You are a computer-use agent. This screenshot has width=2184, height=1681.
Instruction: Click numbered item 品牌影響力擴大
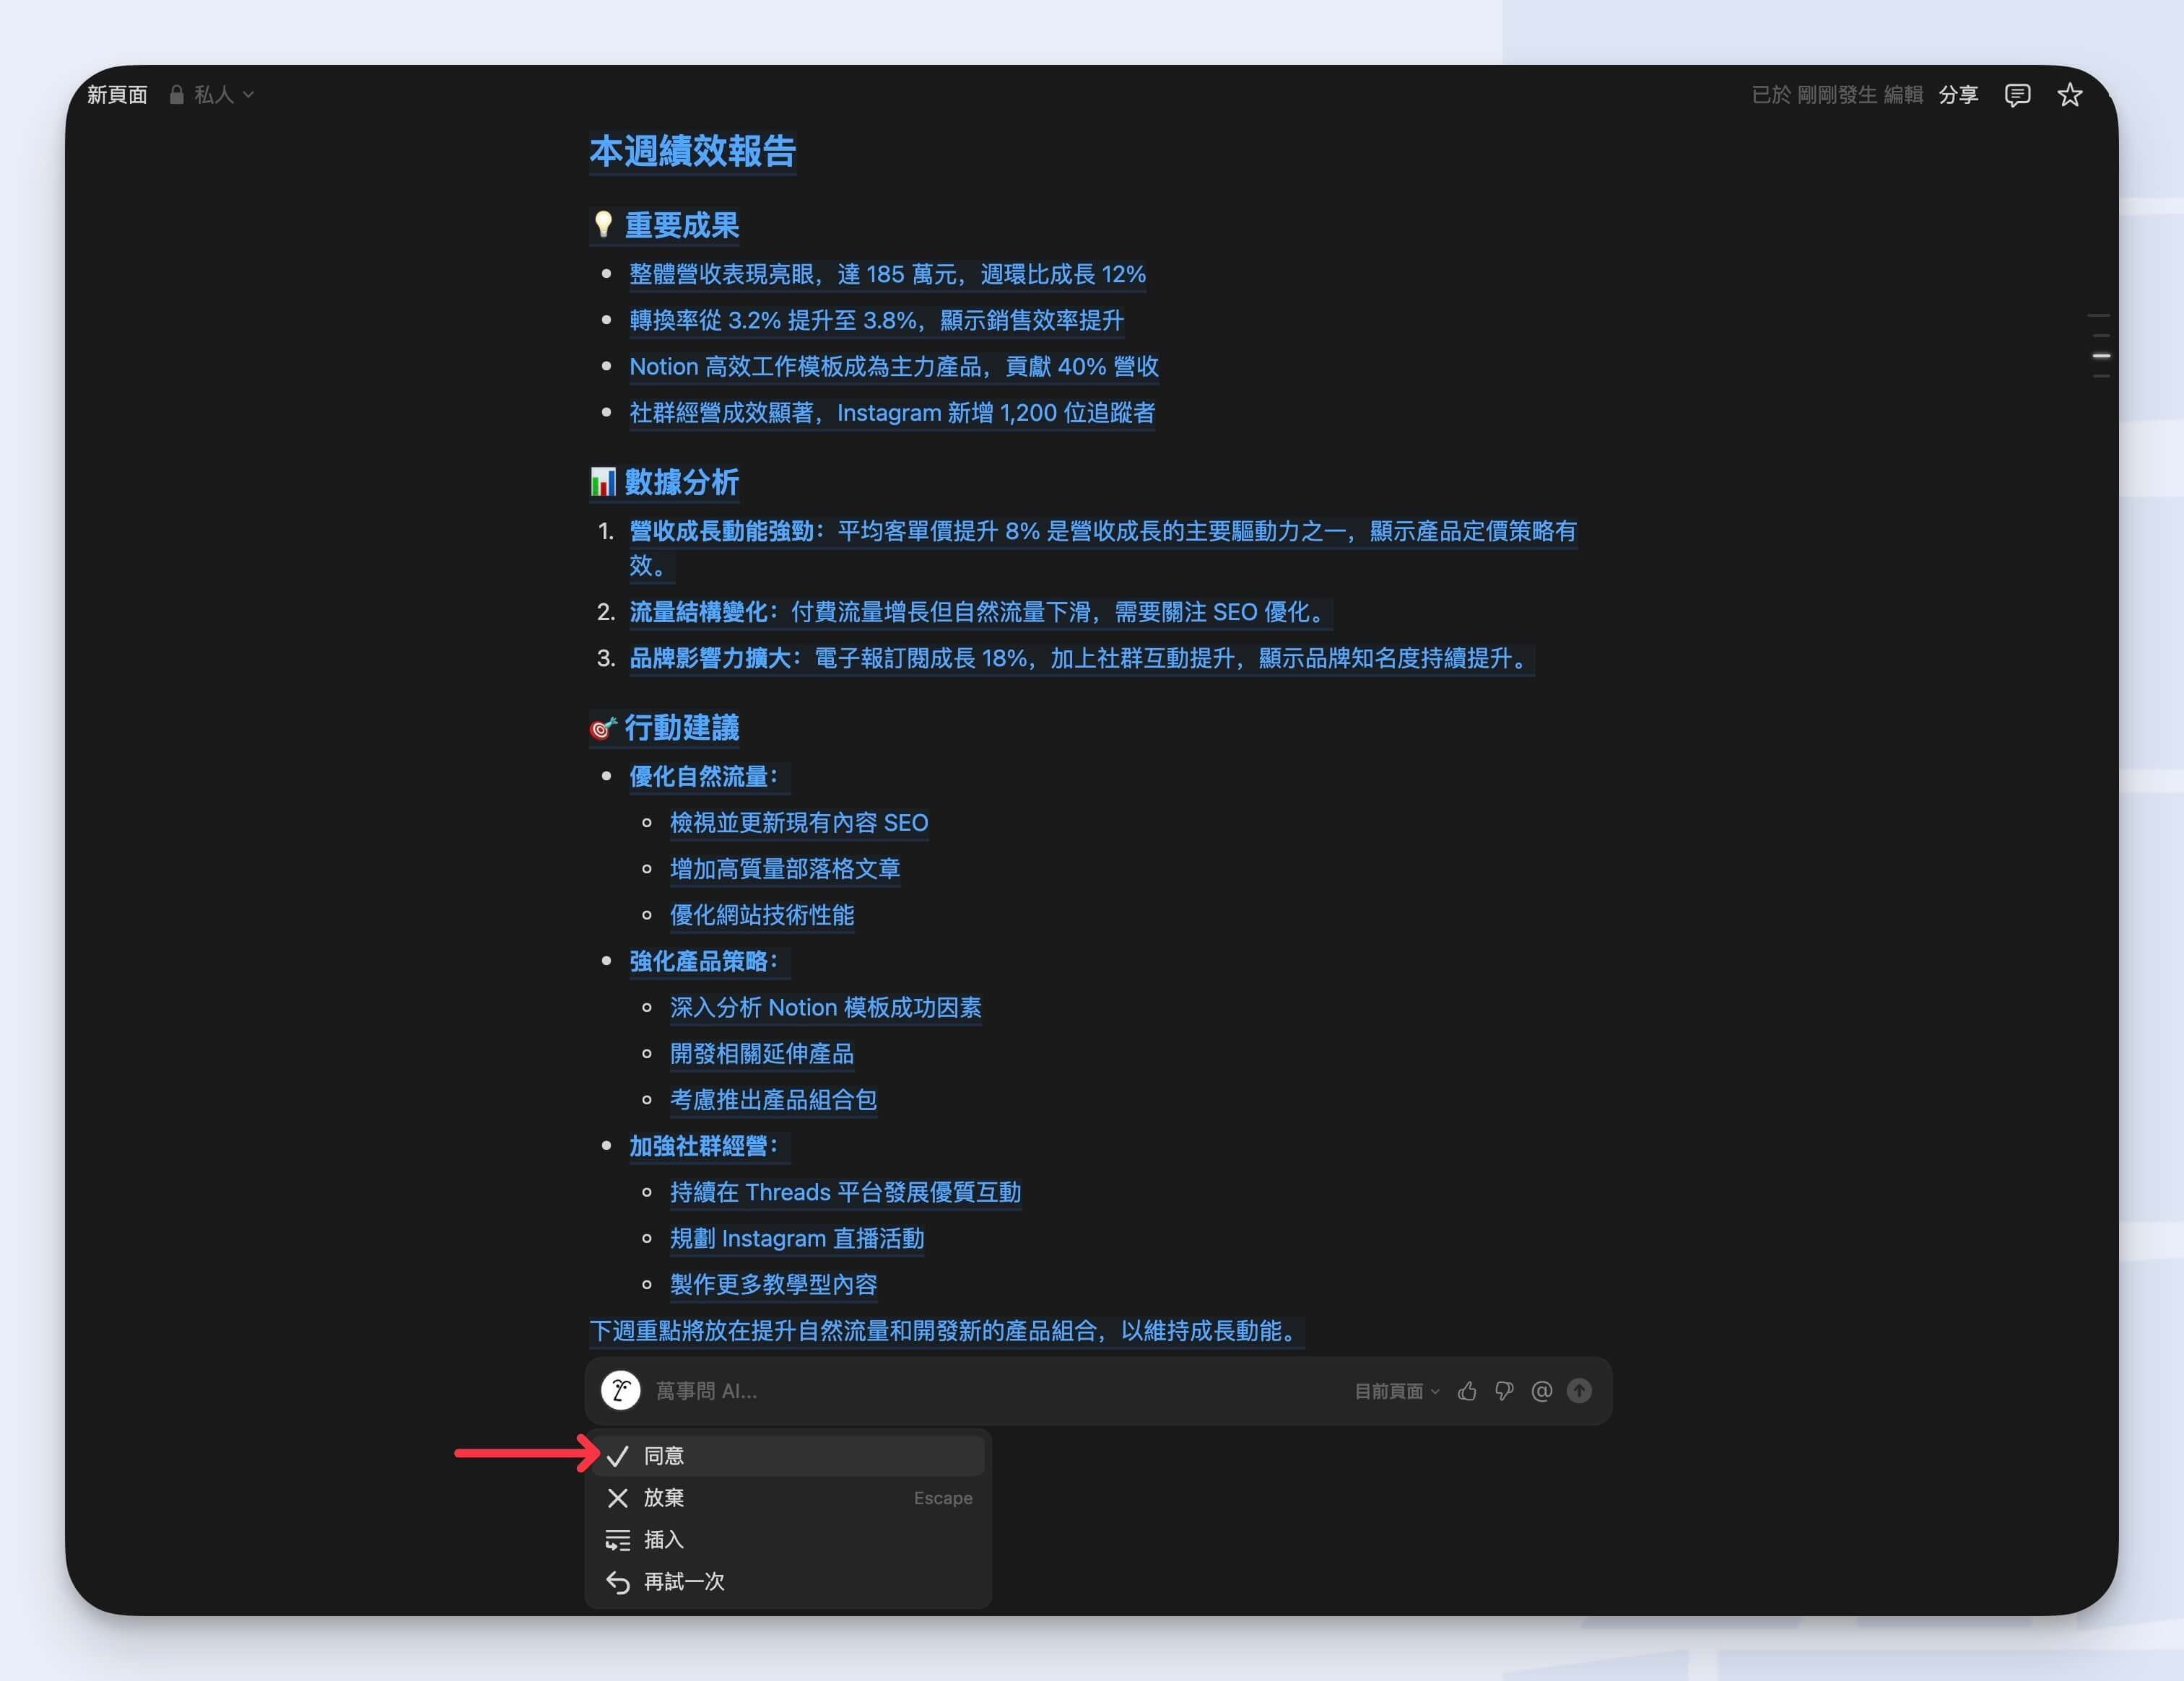1081,658
